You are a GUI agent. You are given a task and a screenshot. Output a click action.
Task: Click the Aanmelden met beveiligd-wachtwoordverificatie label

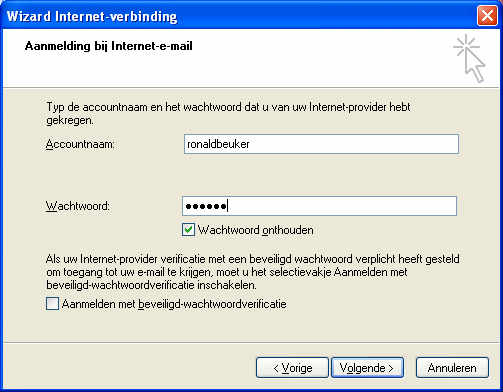[174, 304]
